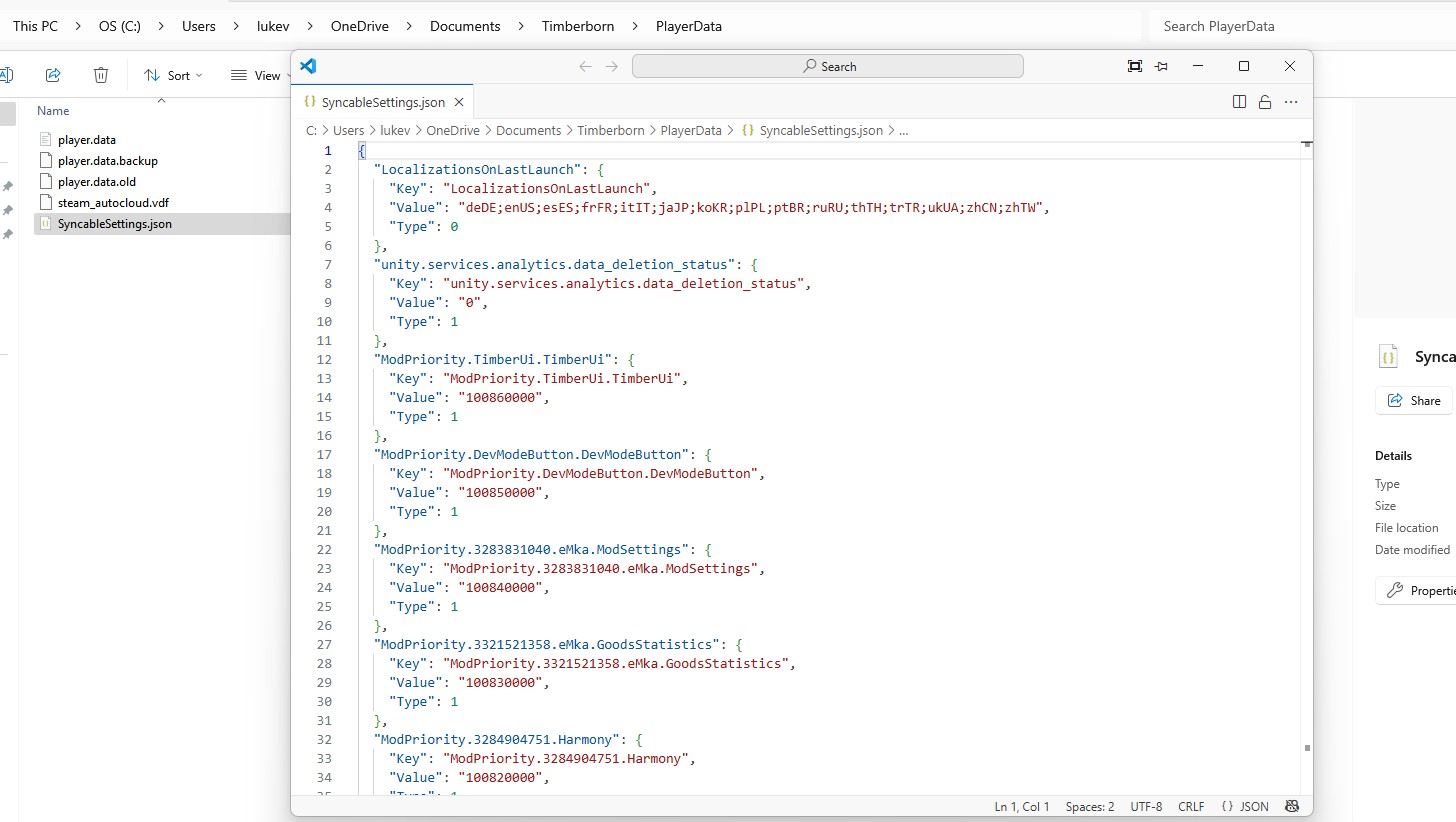Select SyncableSettings.json in File Explorer list
The image size is (1456, 822).
(x=161, y=224)
